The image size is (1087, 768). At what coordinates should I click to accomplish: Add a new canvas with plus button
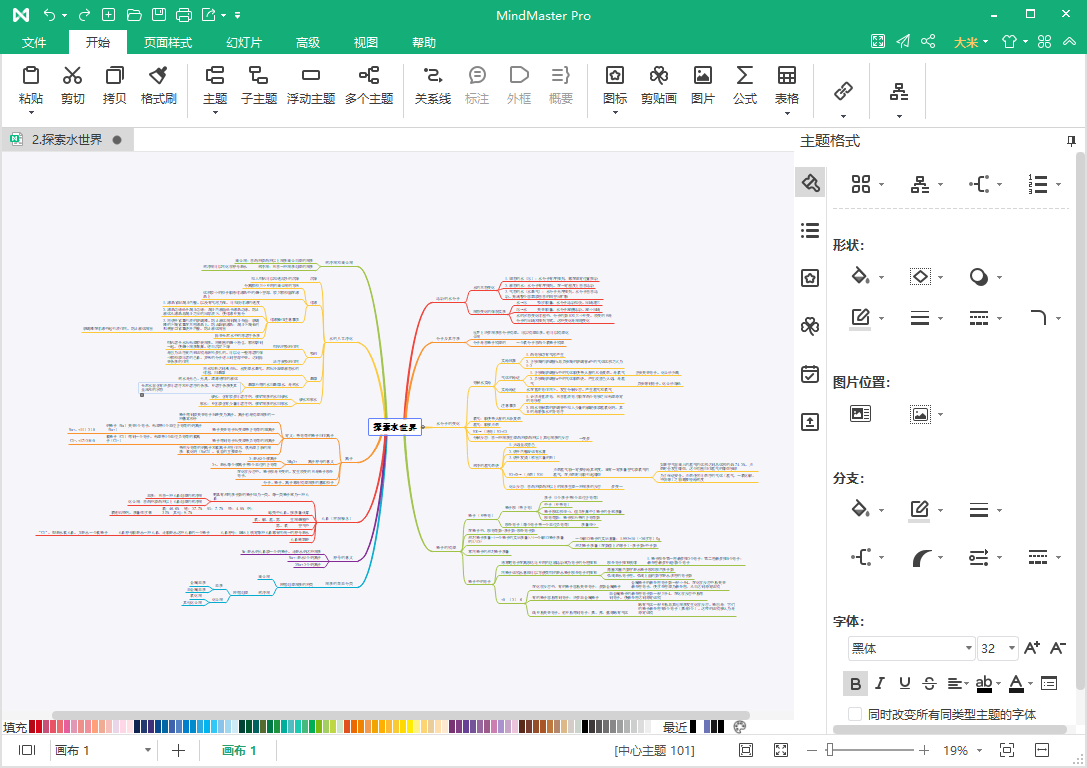tap(178, 750)
